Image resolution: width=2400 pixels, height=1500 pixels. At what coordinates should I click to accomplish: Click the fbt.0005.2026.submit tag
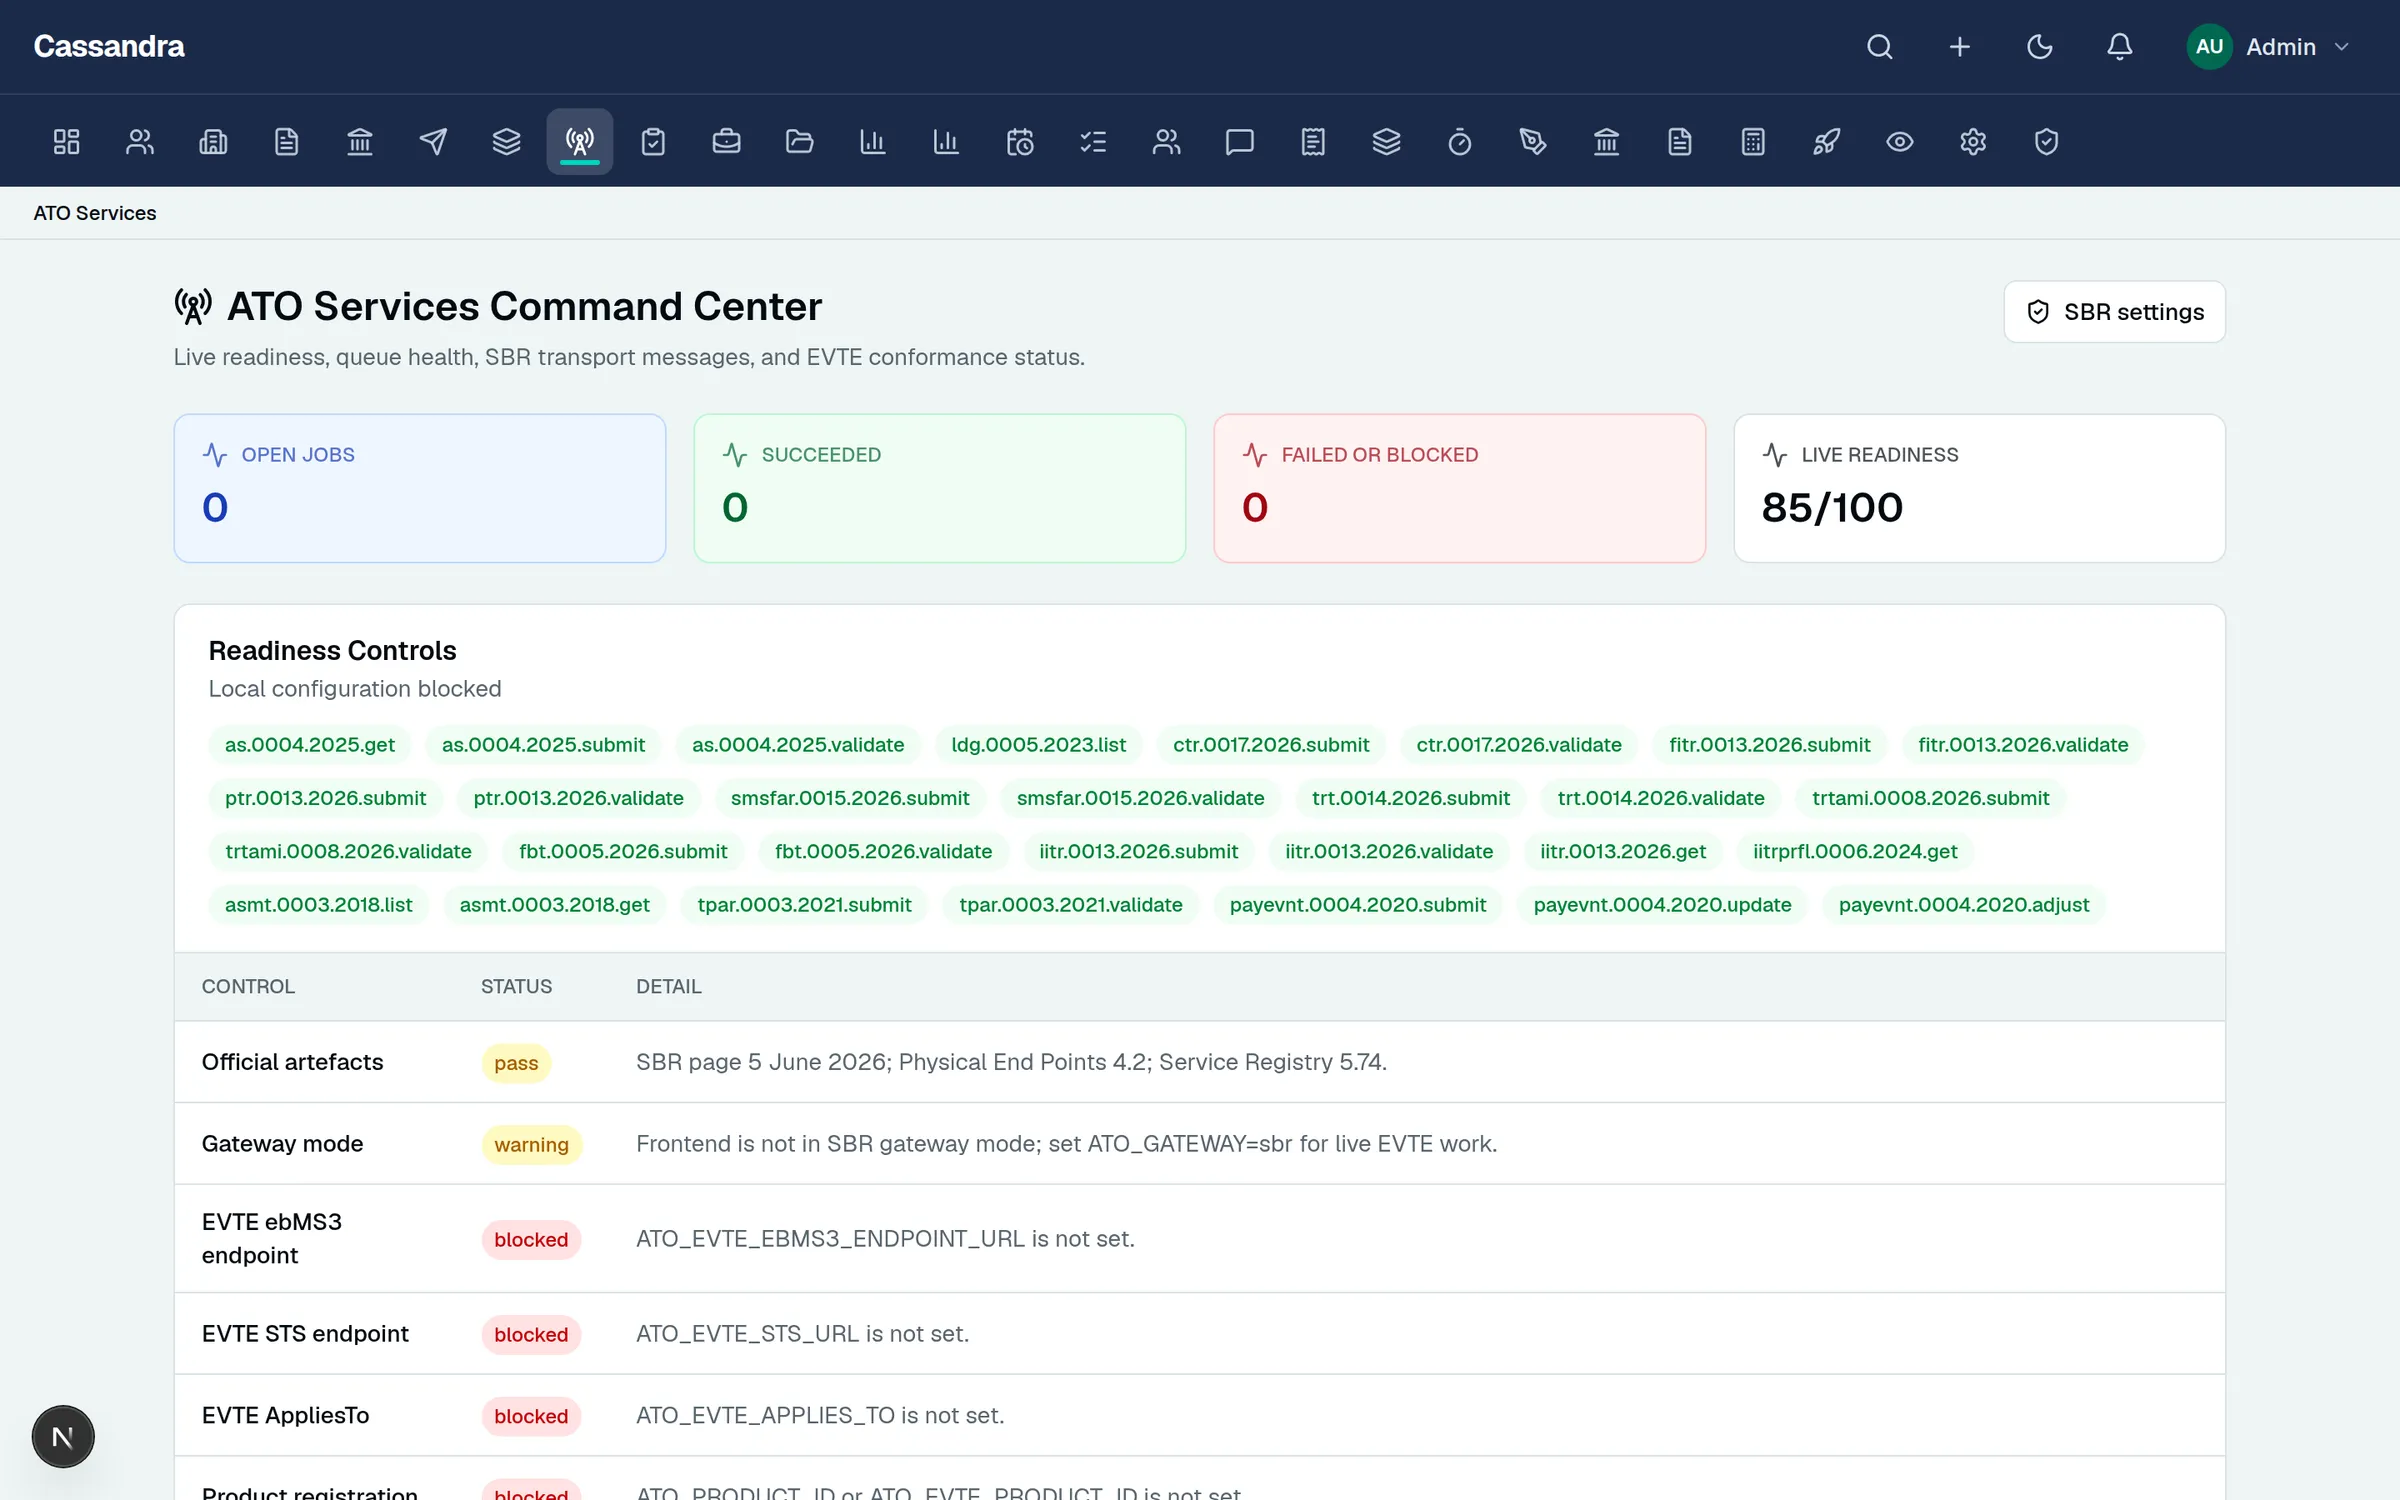click(623, 851)
